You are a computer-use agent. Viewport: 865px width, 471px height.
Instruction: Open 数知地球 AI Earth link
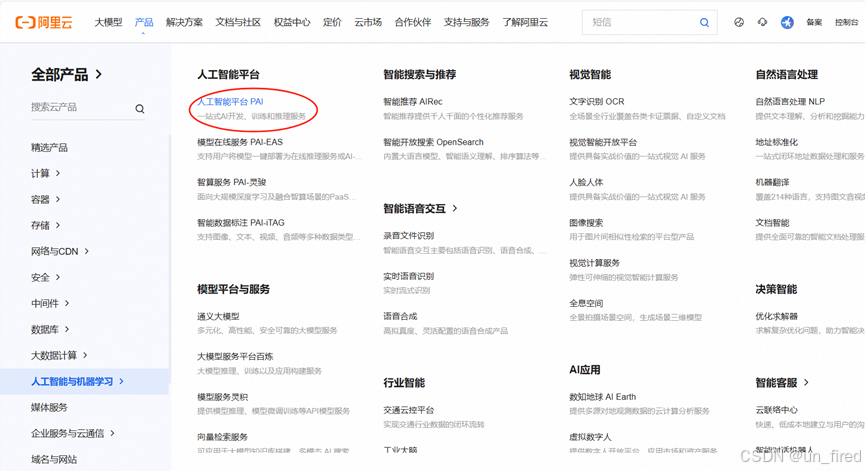602,397
